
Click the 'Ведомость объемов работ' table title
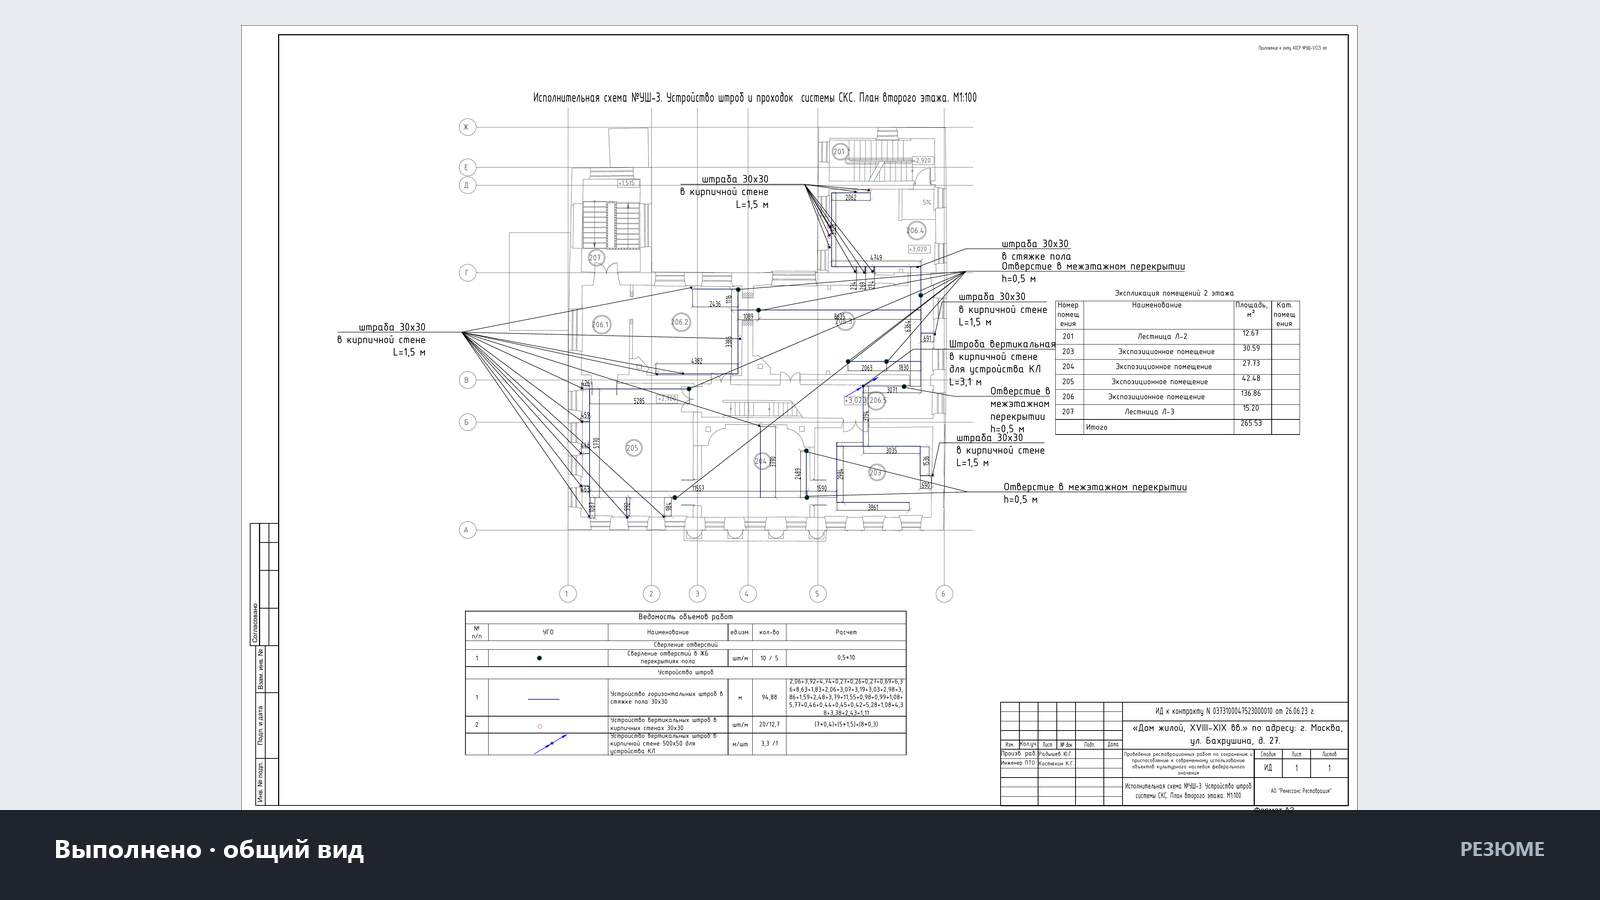686,617
